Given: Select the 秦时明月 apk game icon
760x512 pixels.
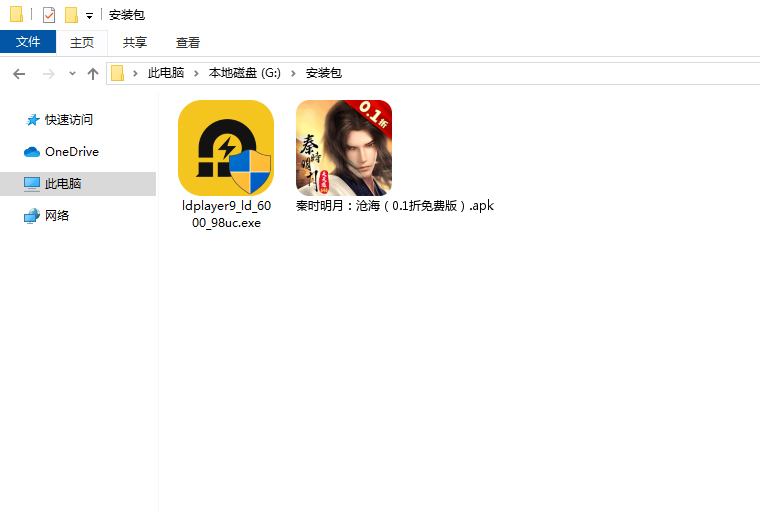Looking at the screenshot, I should point(344,147).
